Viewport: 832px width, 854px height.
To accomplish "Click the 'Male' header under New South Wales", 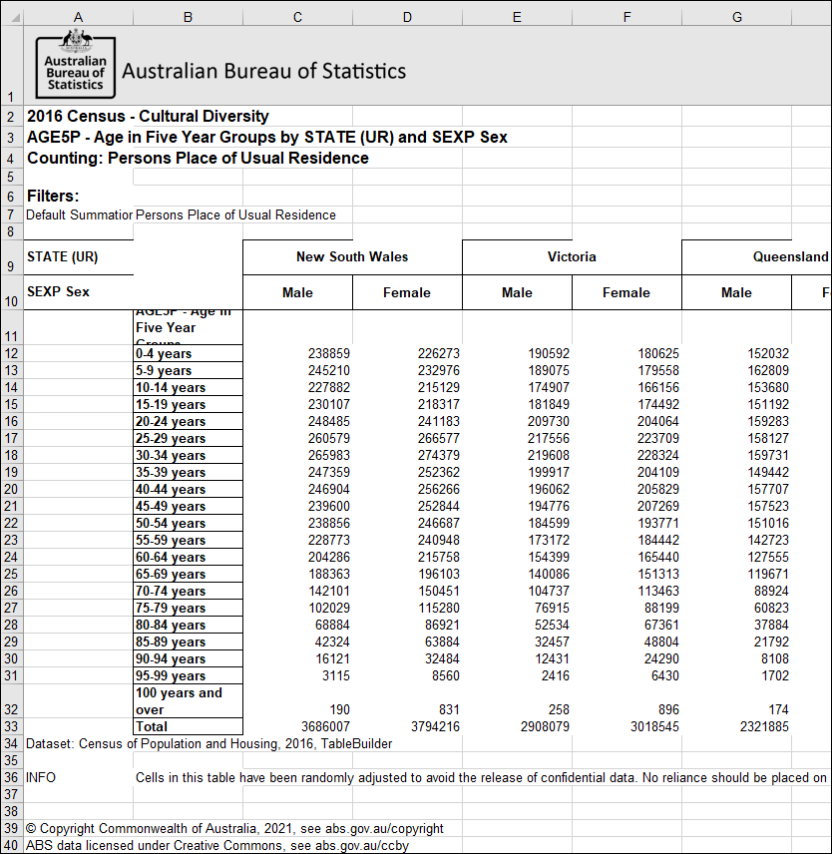I will tap(297, 292).
